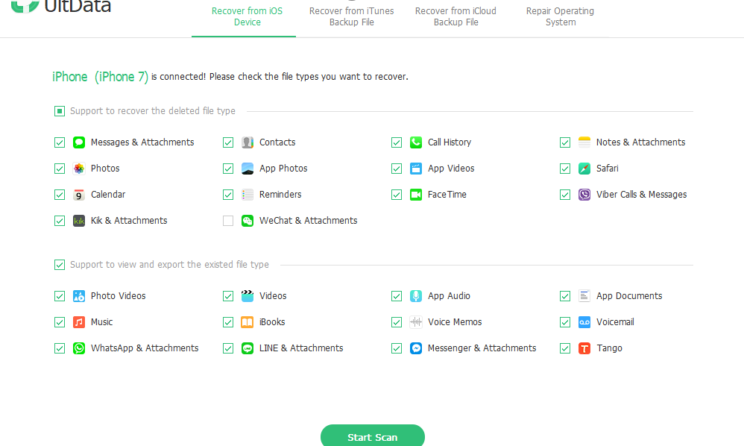
Task: Click the Messenger & Attachments icon
Action: tap(416, 348)
